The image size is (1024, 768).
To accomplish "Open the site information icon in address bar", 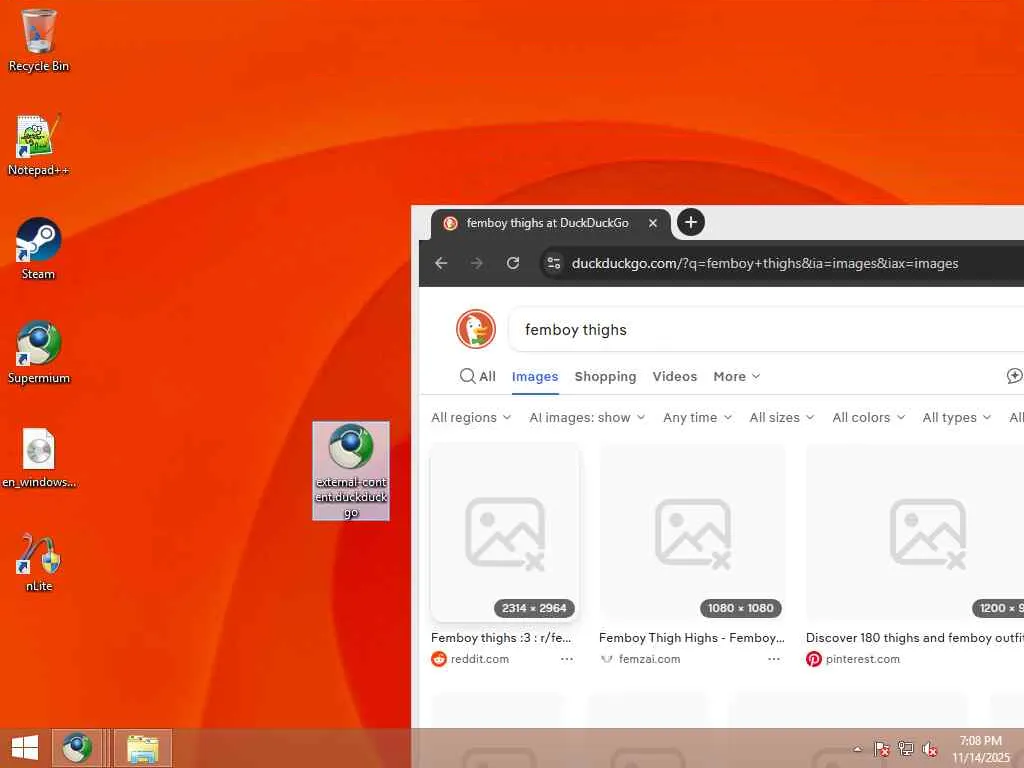I will click(x=554, y=263).
